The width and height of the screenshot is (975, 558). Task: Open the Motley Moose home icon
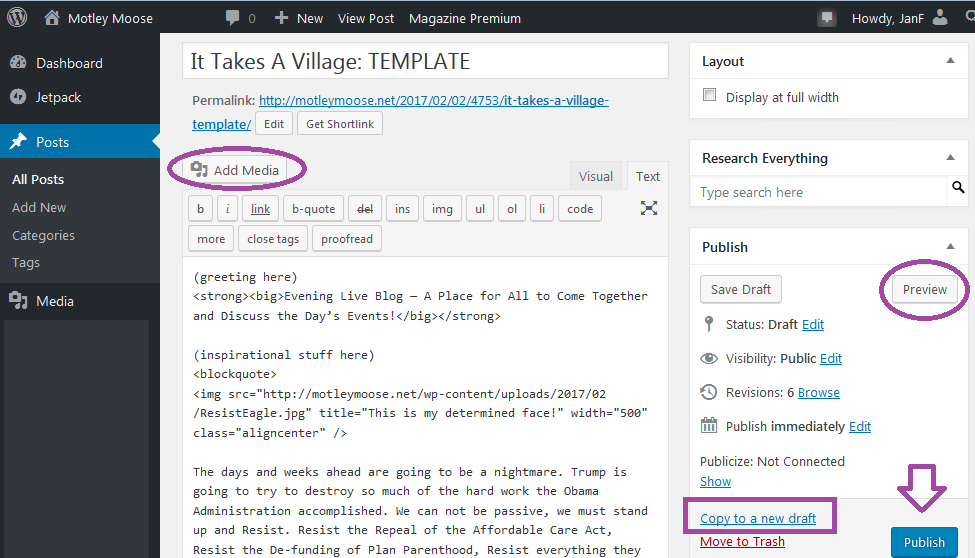point(52,18)
